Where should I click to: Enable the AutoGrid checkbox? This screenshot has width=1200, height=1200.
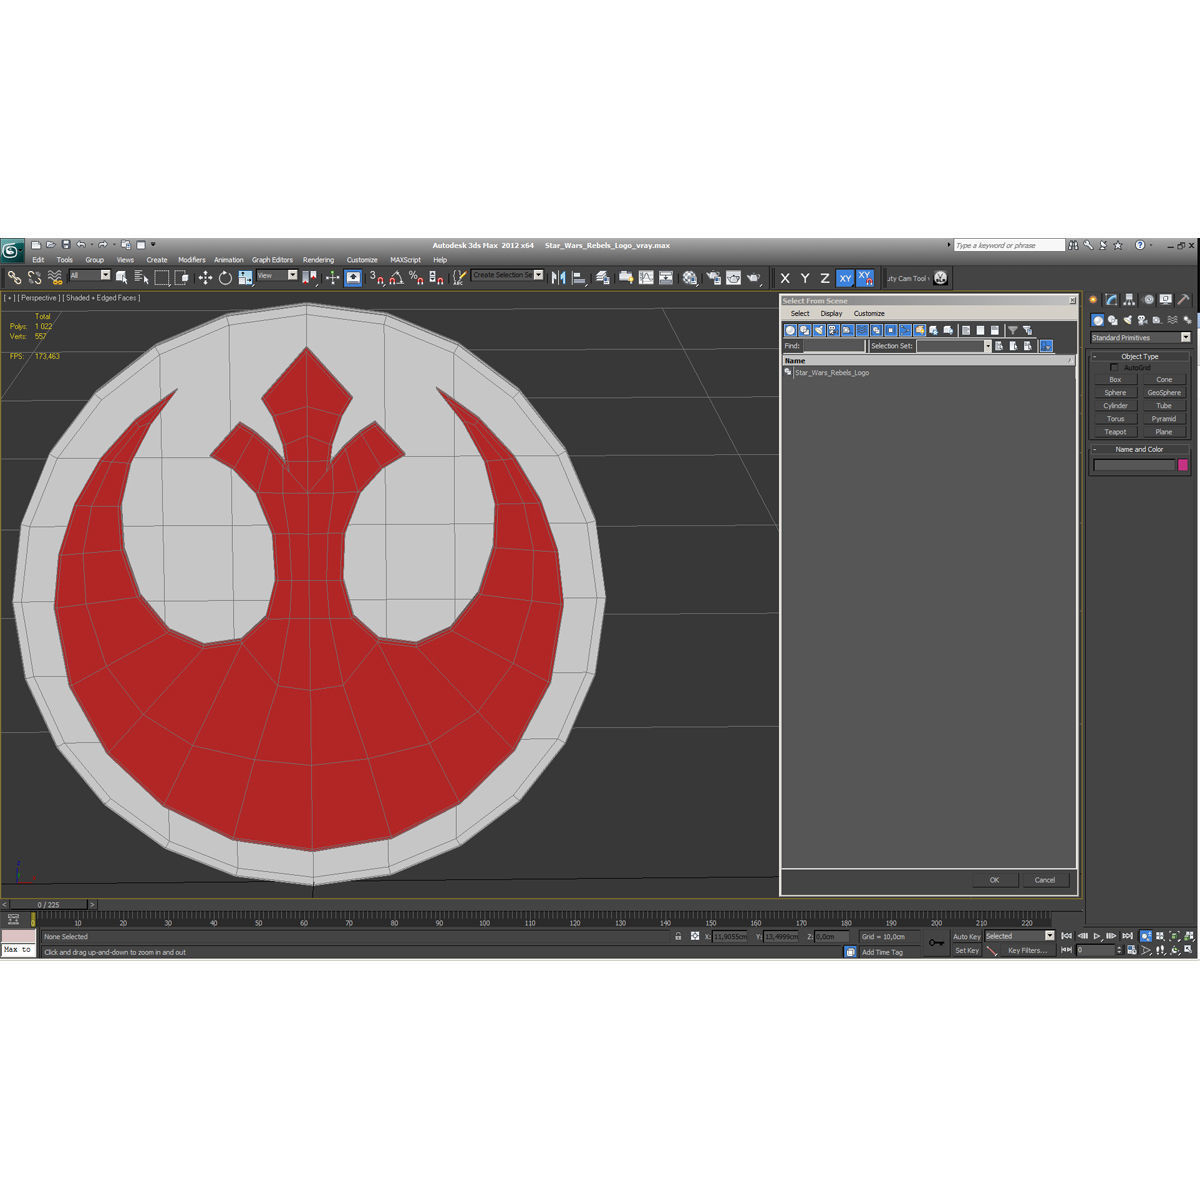click(x=1114, y=367)
